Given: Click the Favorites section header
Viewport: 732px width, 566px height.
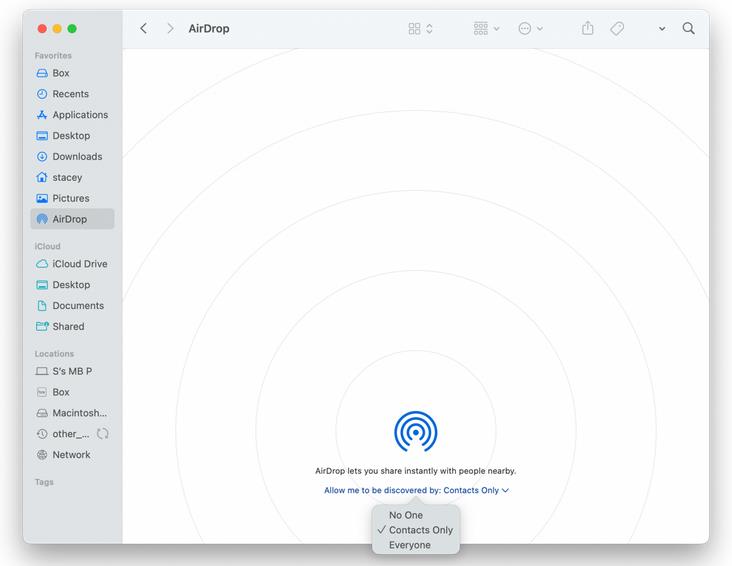Looking at the screenshot, I should pyautogui.click(x=53, y=56).
